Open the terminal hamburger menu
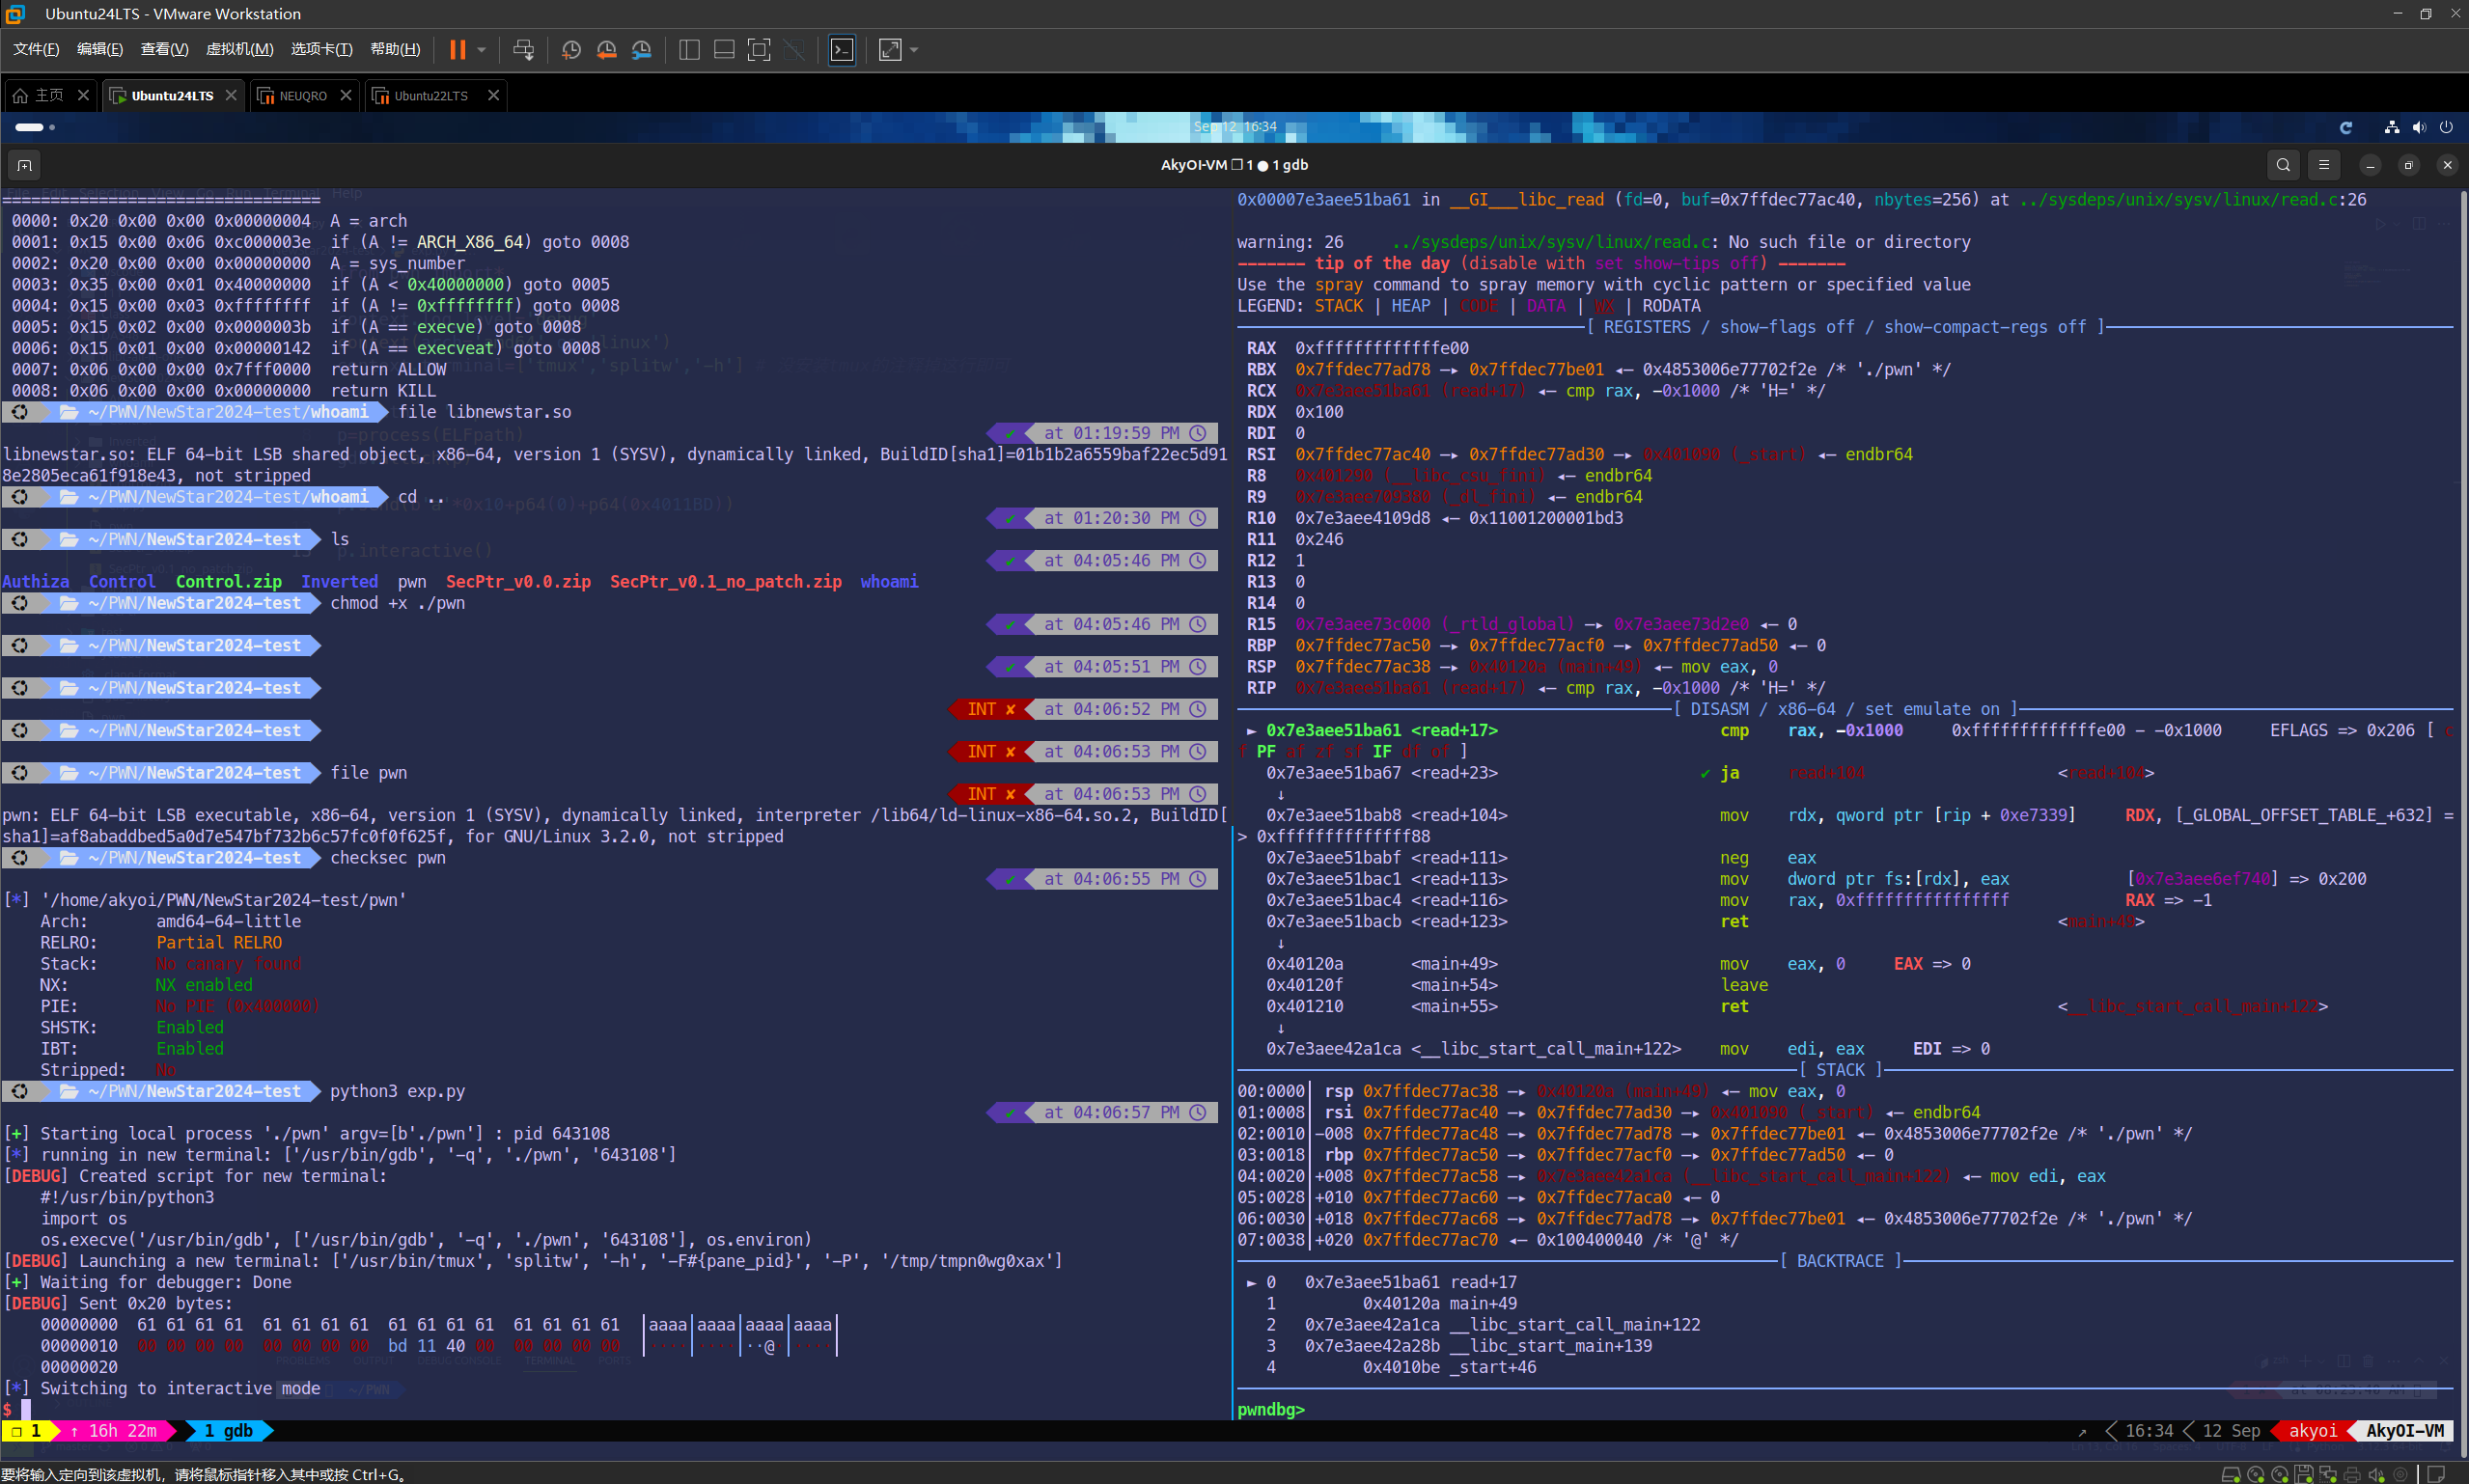2469x1484 pixels. point(2324,165)
